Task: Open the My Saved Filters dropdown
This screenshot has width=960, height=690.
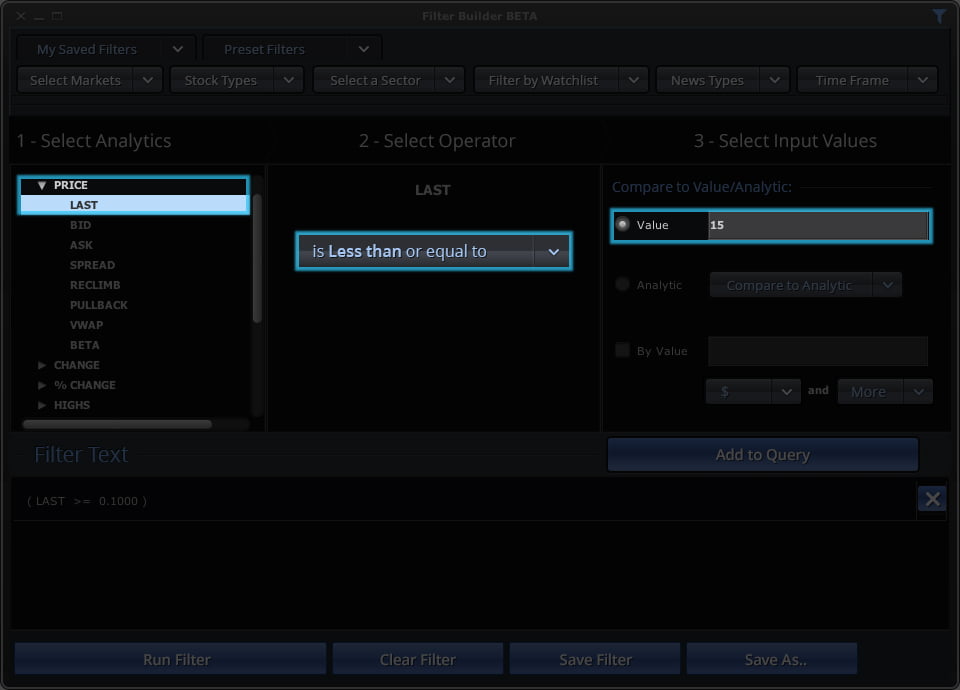Action: tap(177, 49)
